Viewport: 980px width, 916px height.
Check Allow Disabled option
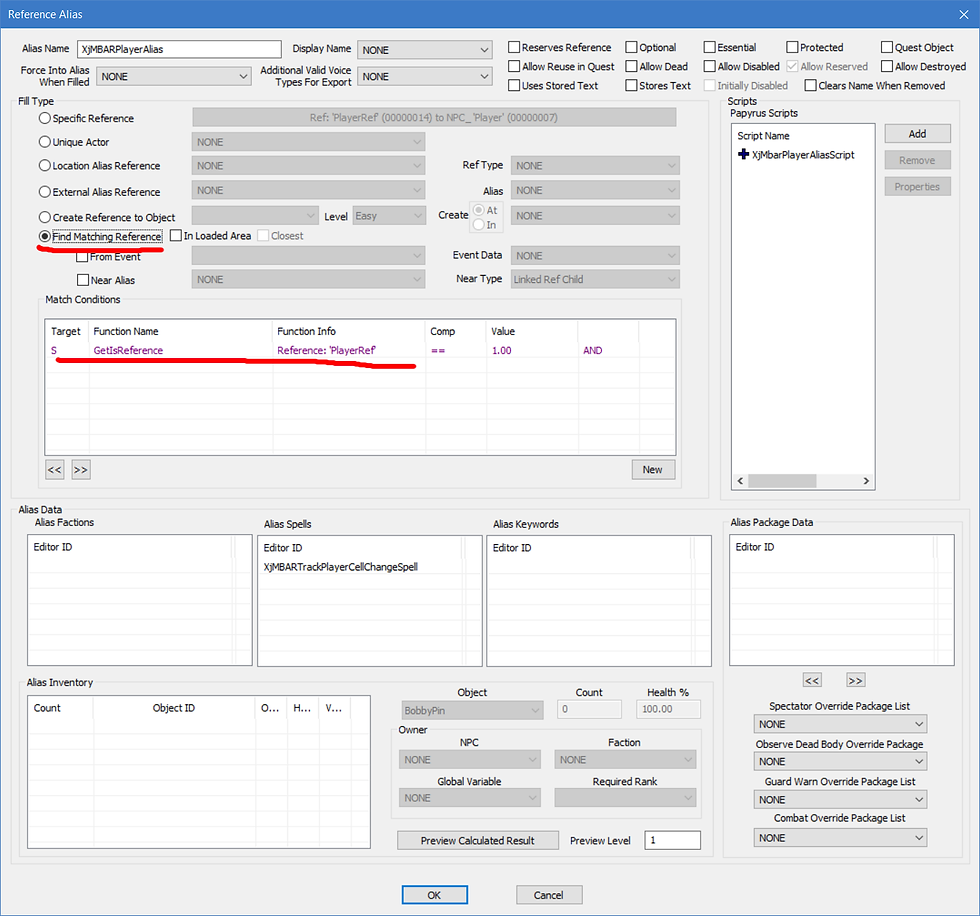tap(709, 66)
